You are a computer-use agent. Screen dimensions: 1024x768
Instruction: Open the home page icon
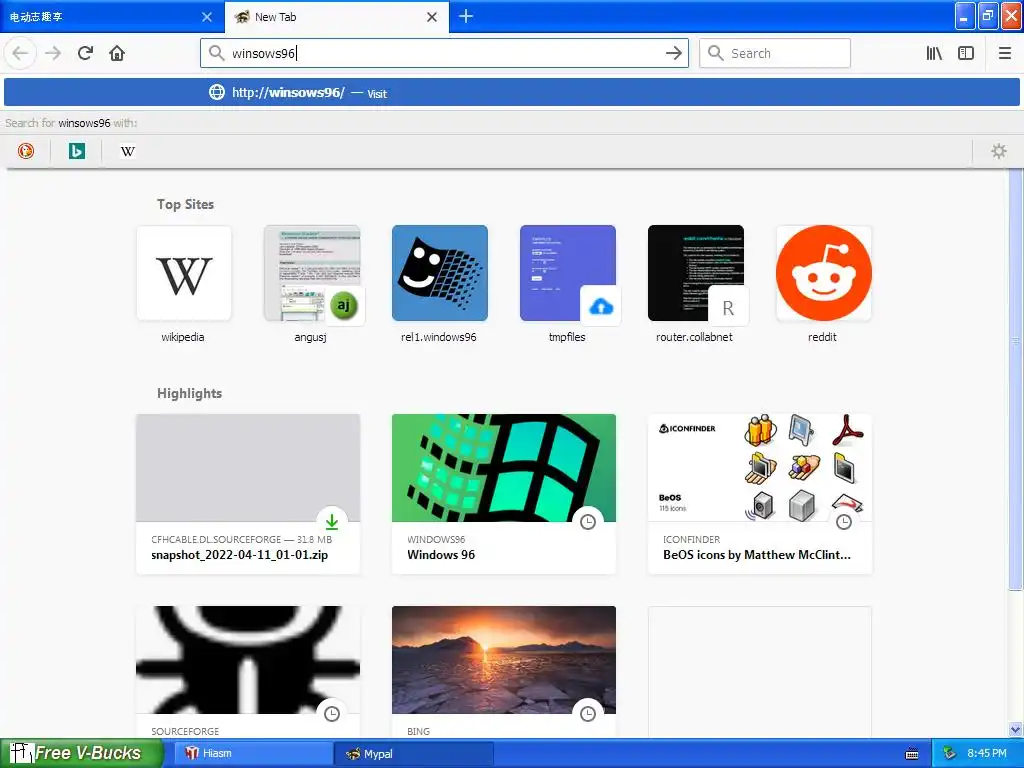[x=117, y=53]
